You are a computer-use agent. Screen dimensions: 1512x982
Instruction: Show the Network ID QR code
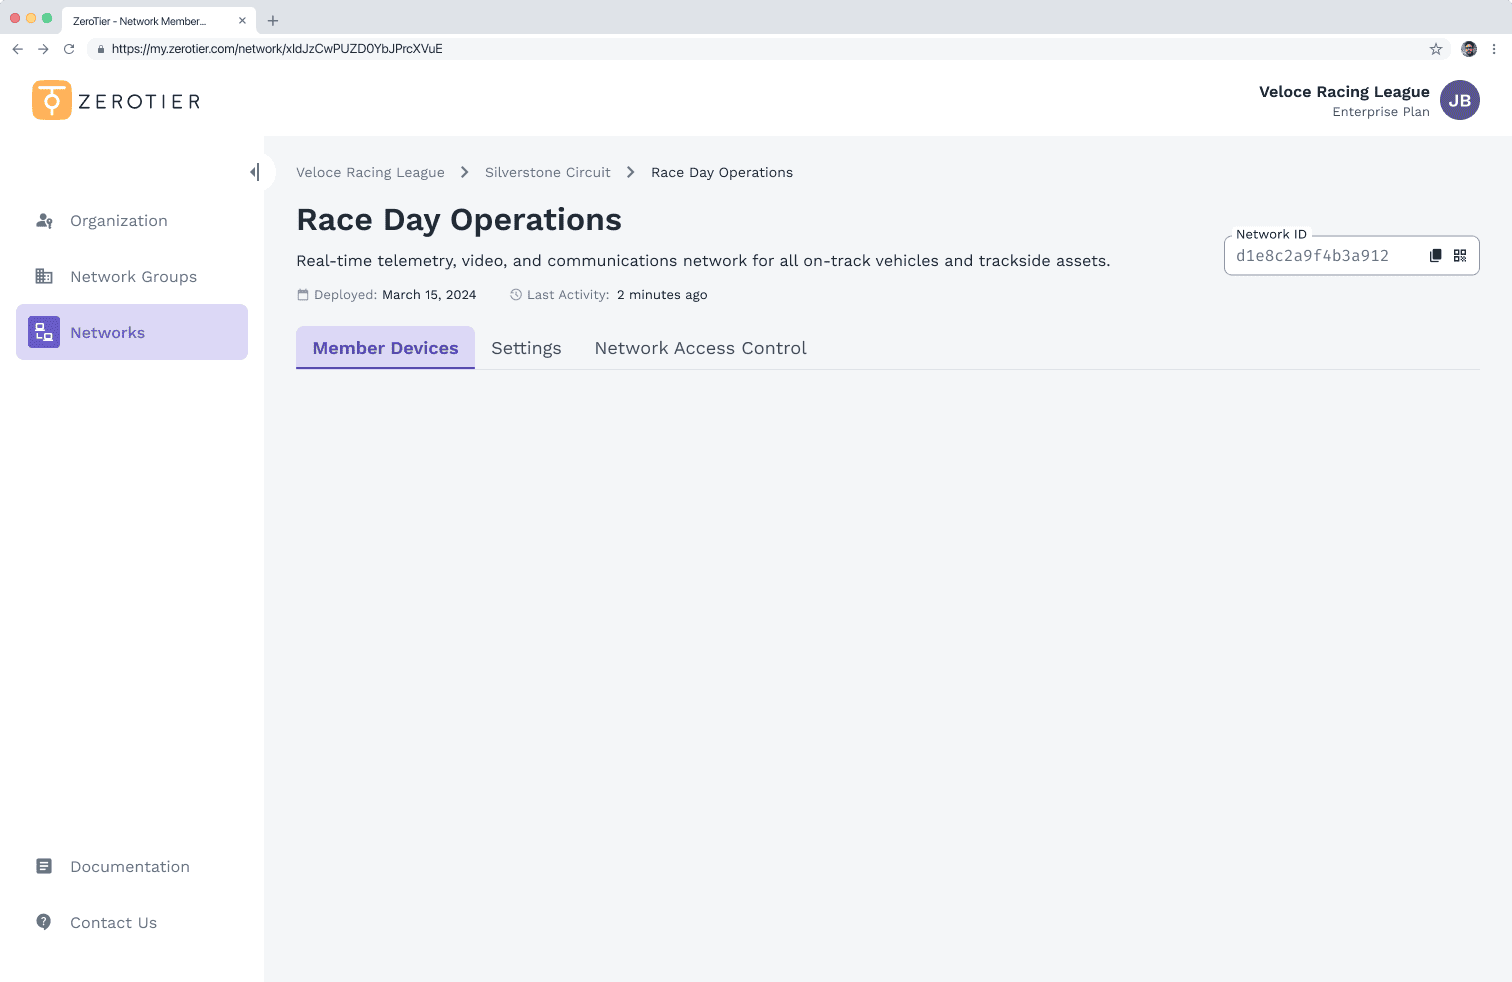[x=1460, y=256]
